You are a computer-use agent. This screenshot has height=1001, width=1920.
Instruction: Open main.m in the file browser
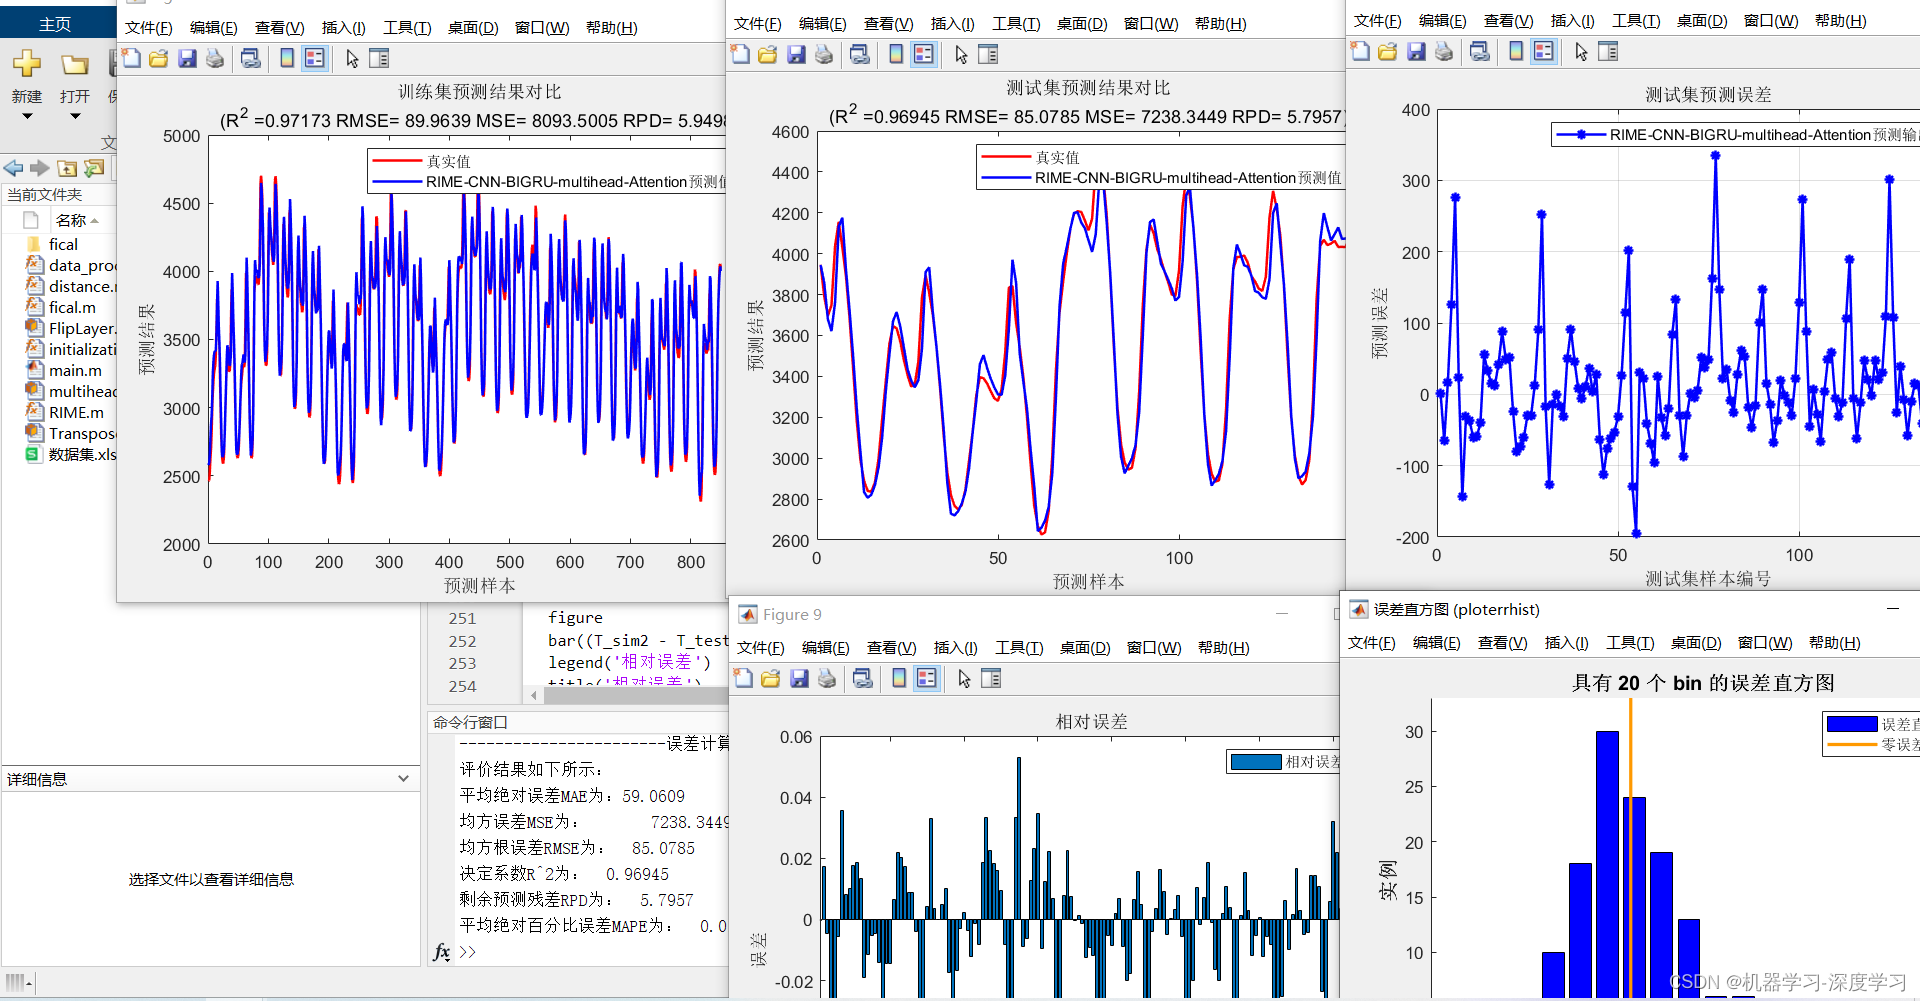(x=75, y=370)
